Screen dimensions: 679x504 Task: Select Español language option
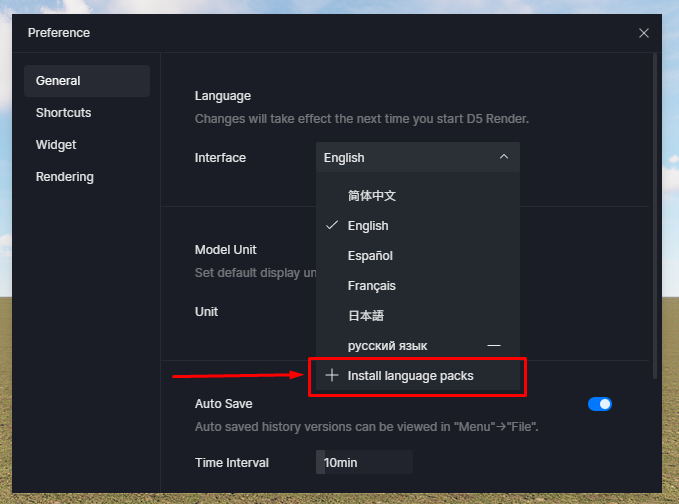point(417,256)
